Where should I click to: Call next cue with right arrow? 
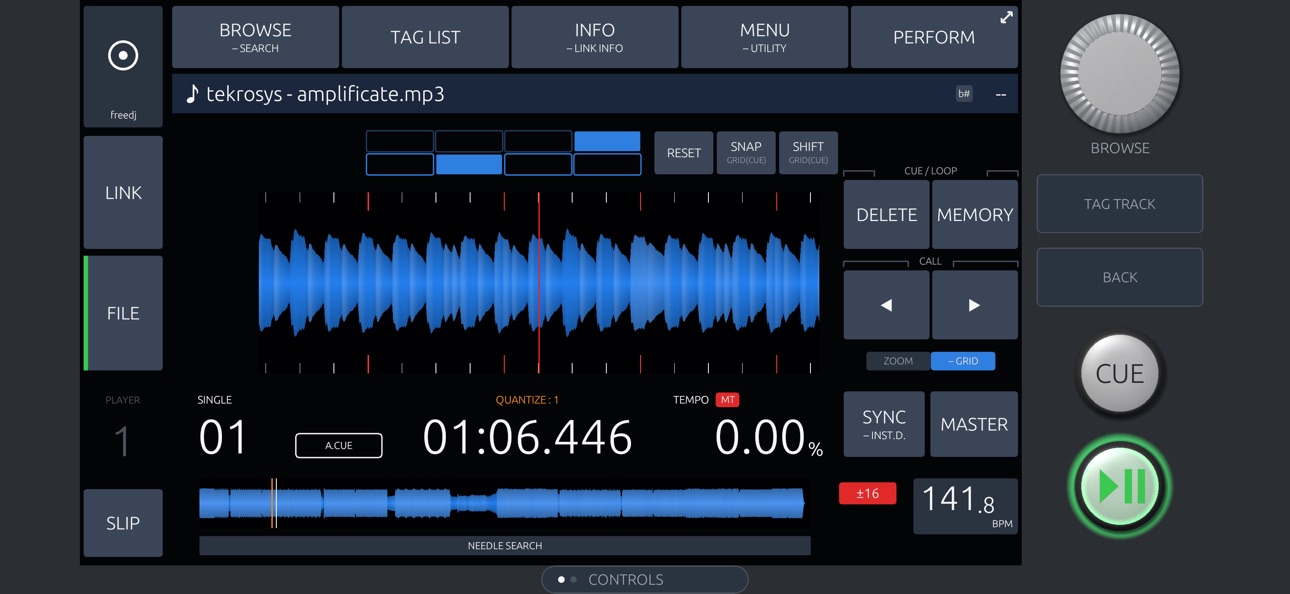coord(974,305)
